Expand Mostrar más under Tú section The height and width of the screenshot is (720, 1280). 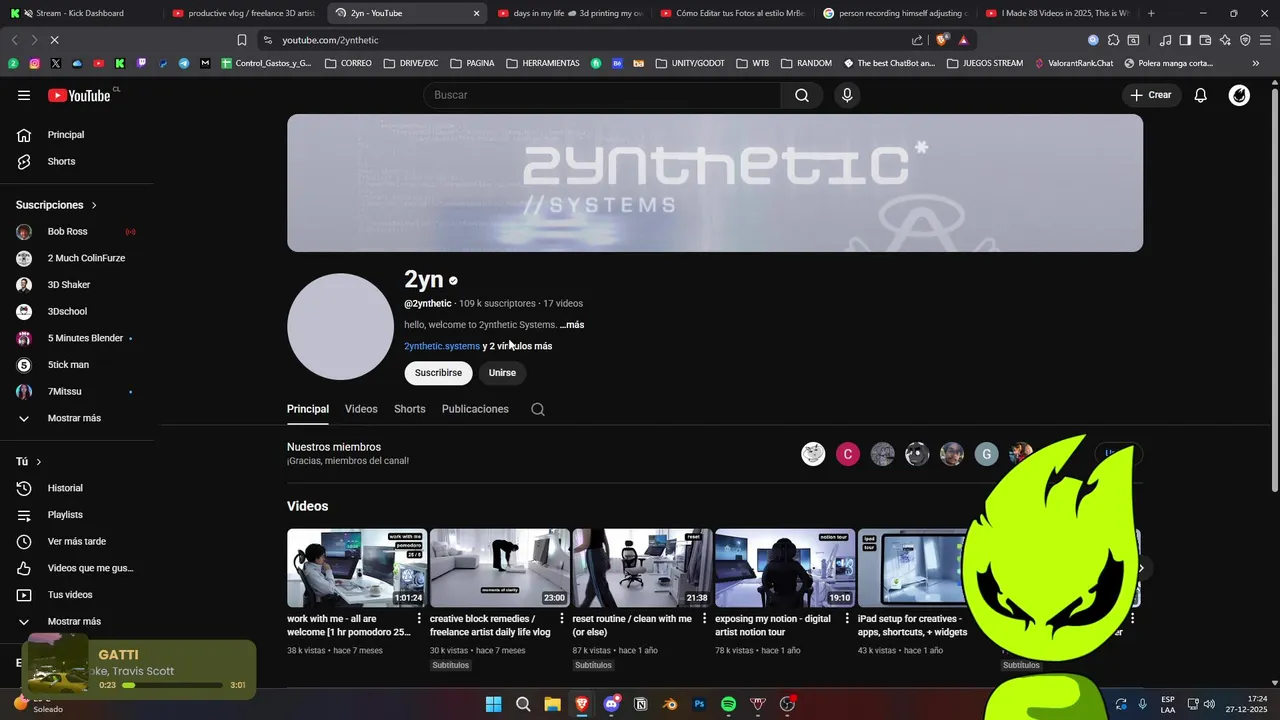pos(76,621)
